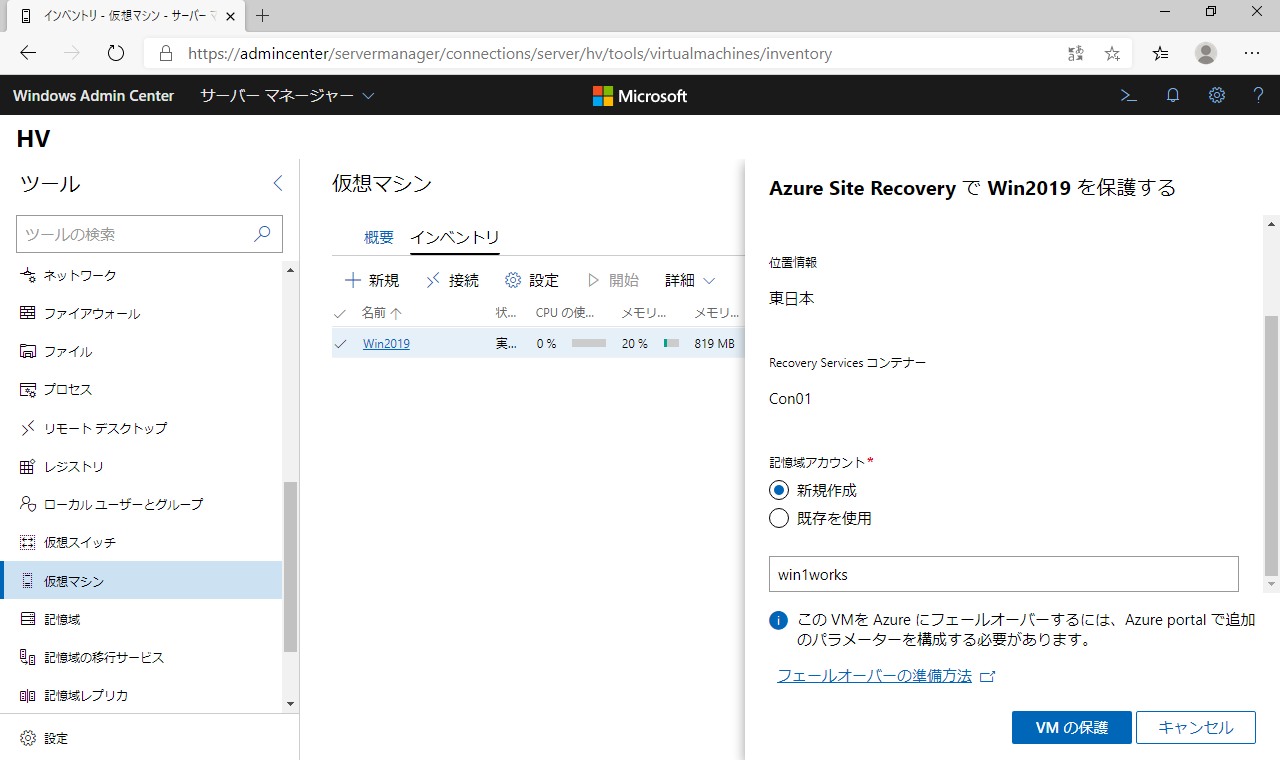The width and height of the screenshot is (1280, 760).
Task: Click the ツールの検索 search box
Action: (150, 234)
